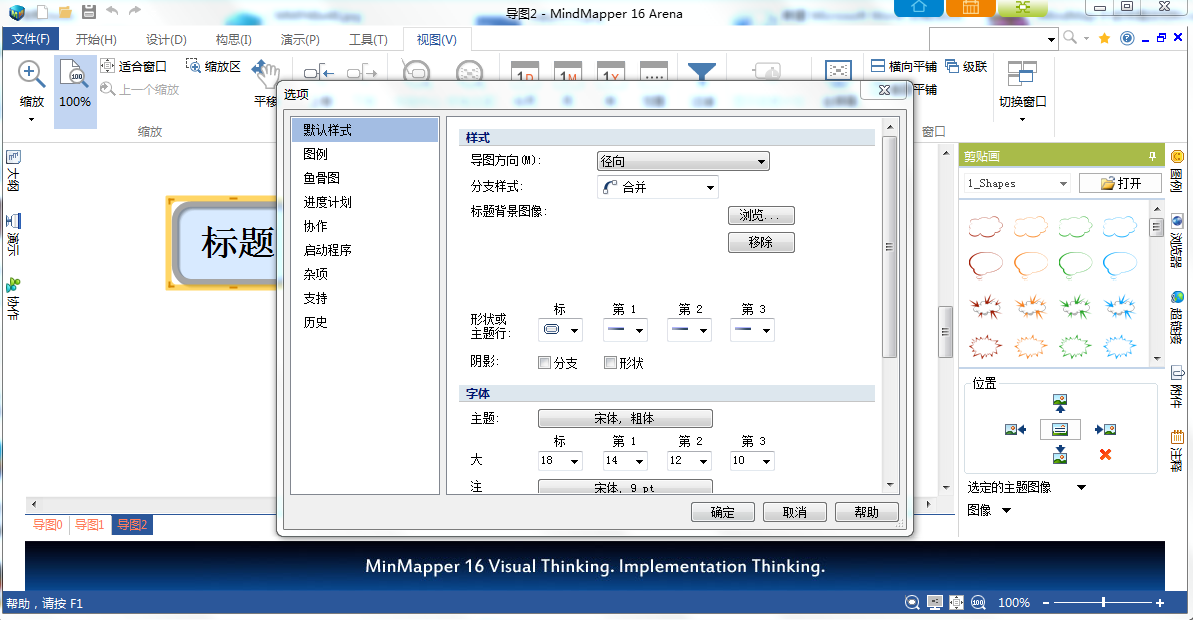
Task: Click the 级联 cascade windows icon
Action: point(952,66)
